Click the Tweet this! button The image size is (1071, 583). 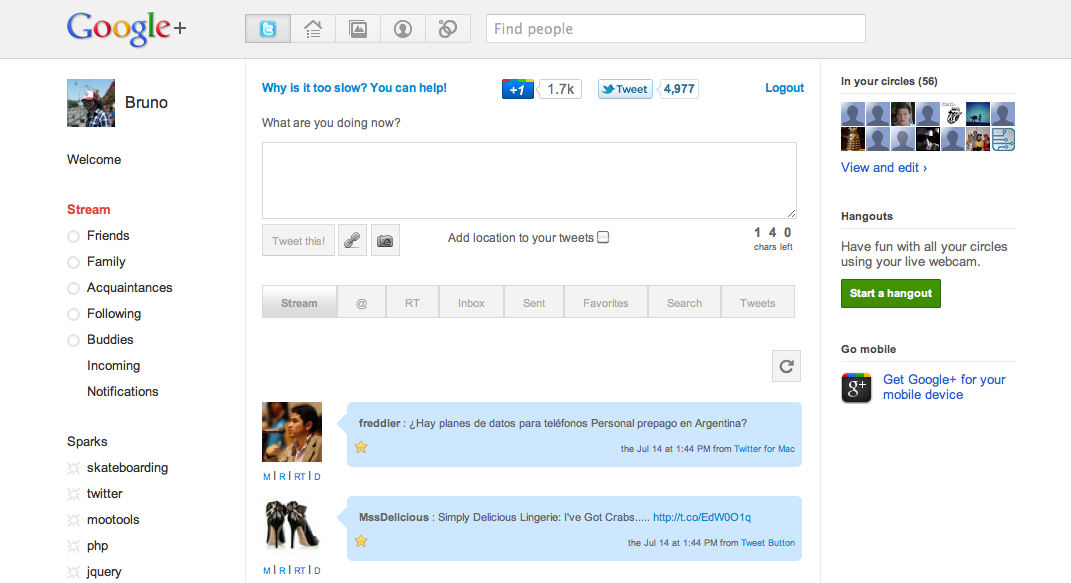298,240
